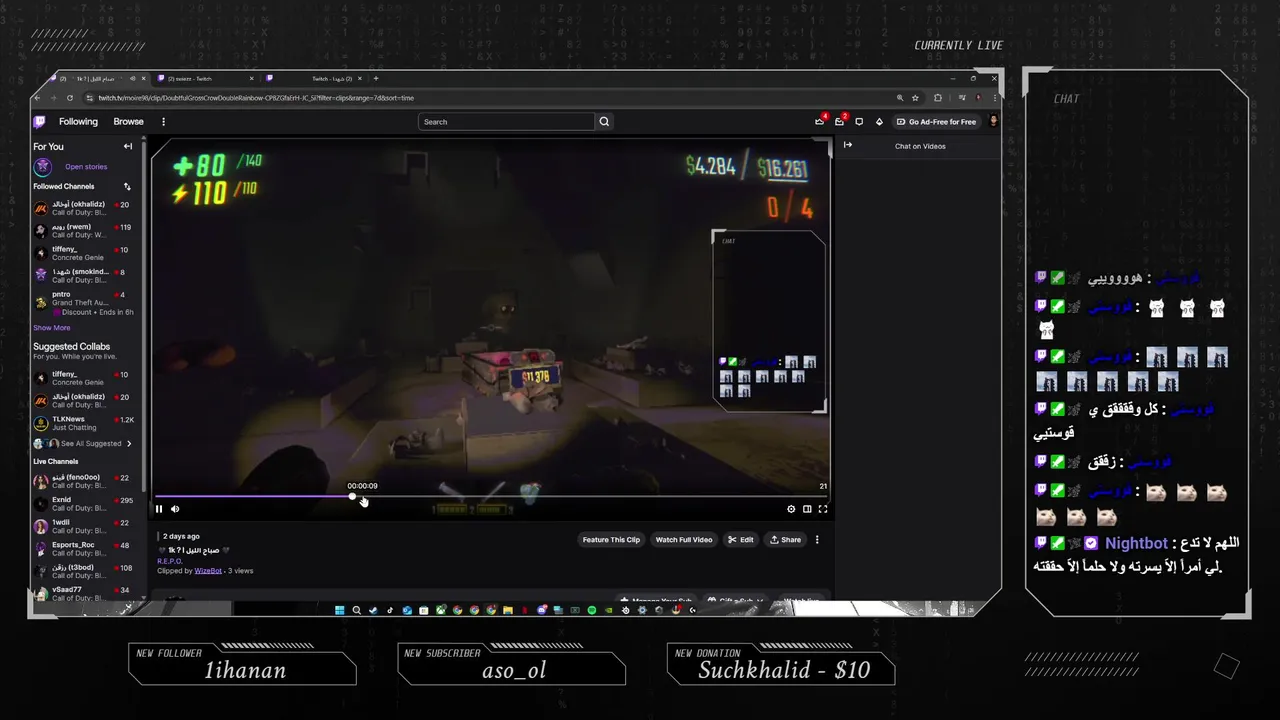The height and width of the screenshot is (720, 1280).
Task: Open a new browser tab
Action: pyautogui.click(x=376, y=78)
